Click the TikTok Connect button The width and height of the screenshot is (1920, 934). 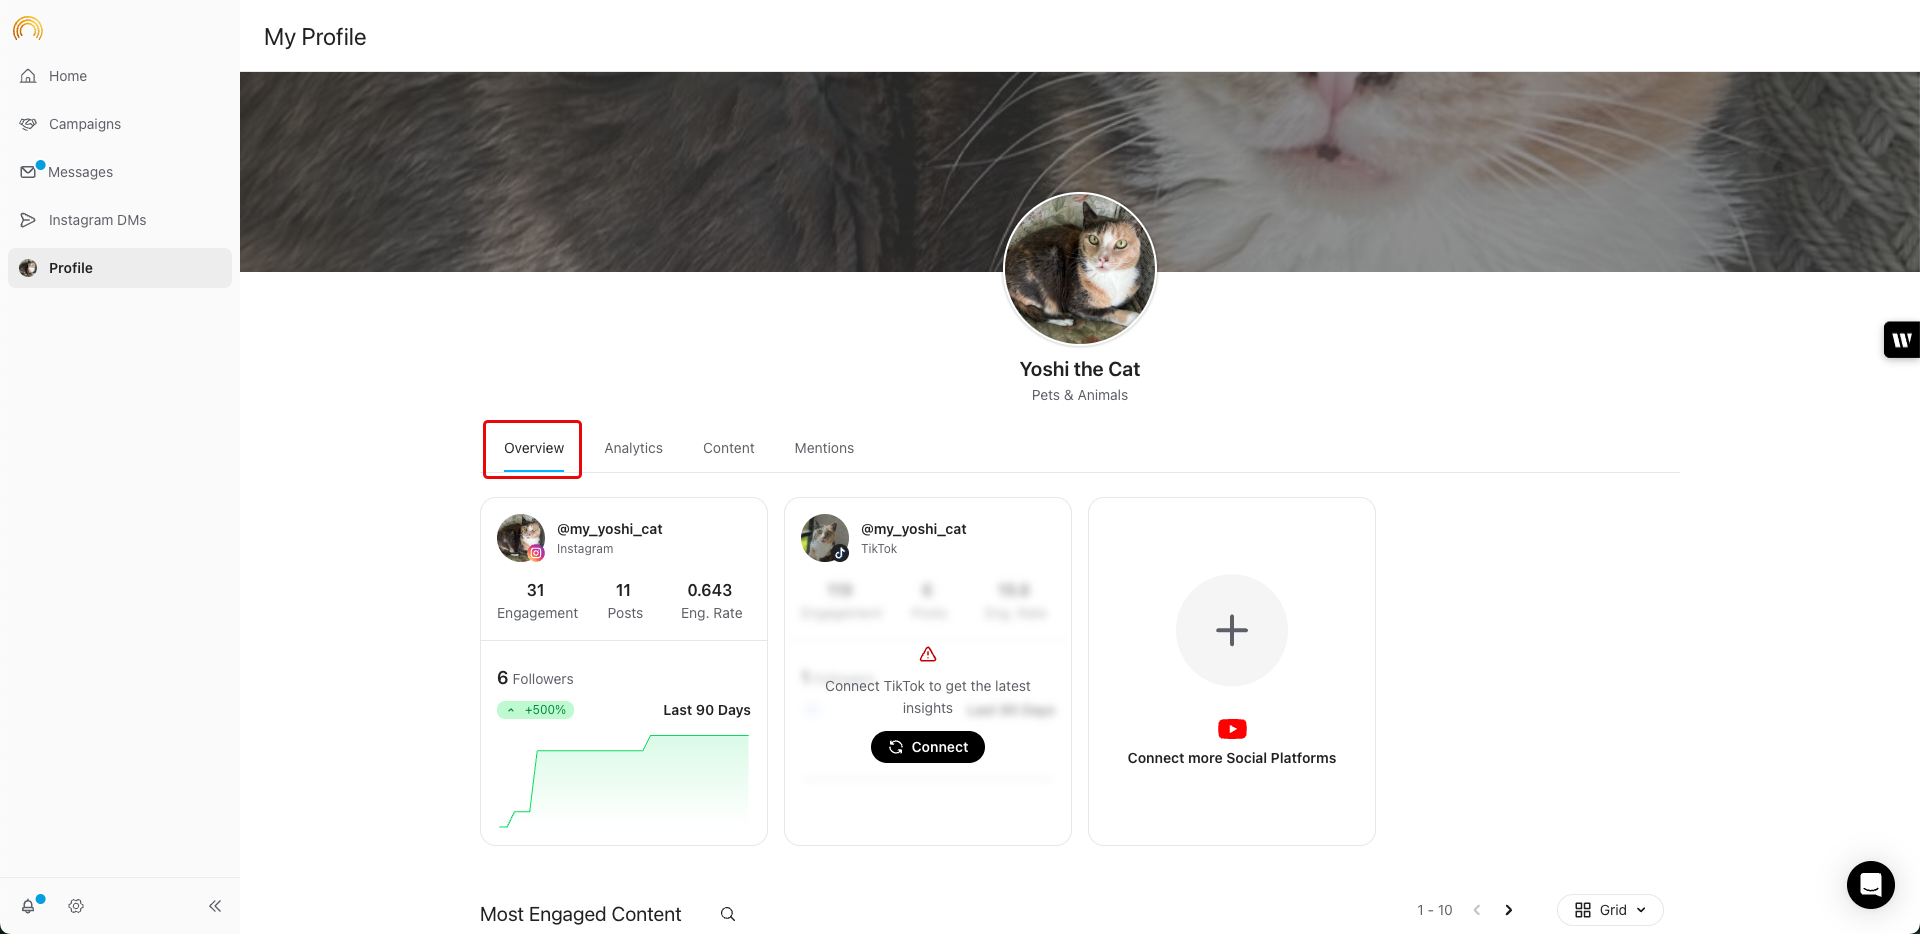928,747
